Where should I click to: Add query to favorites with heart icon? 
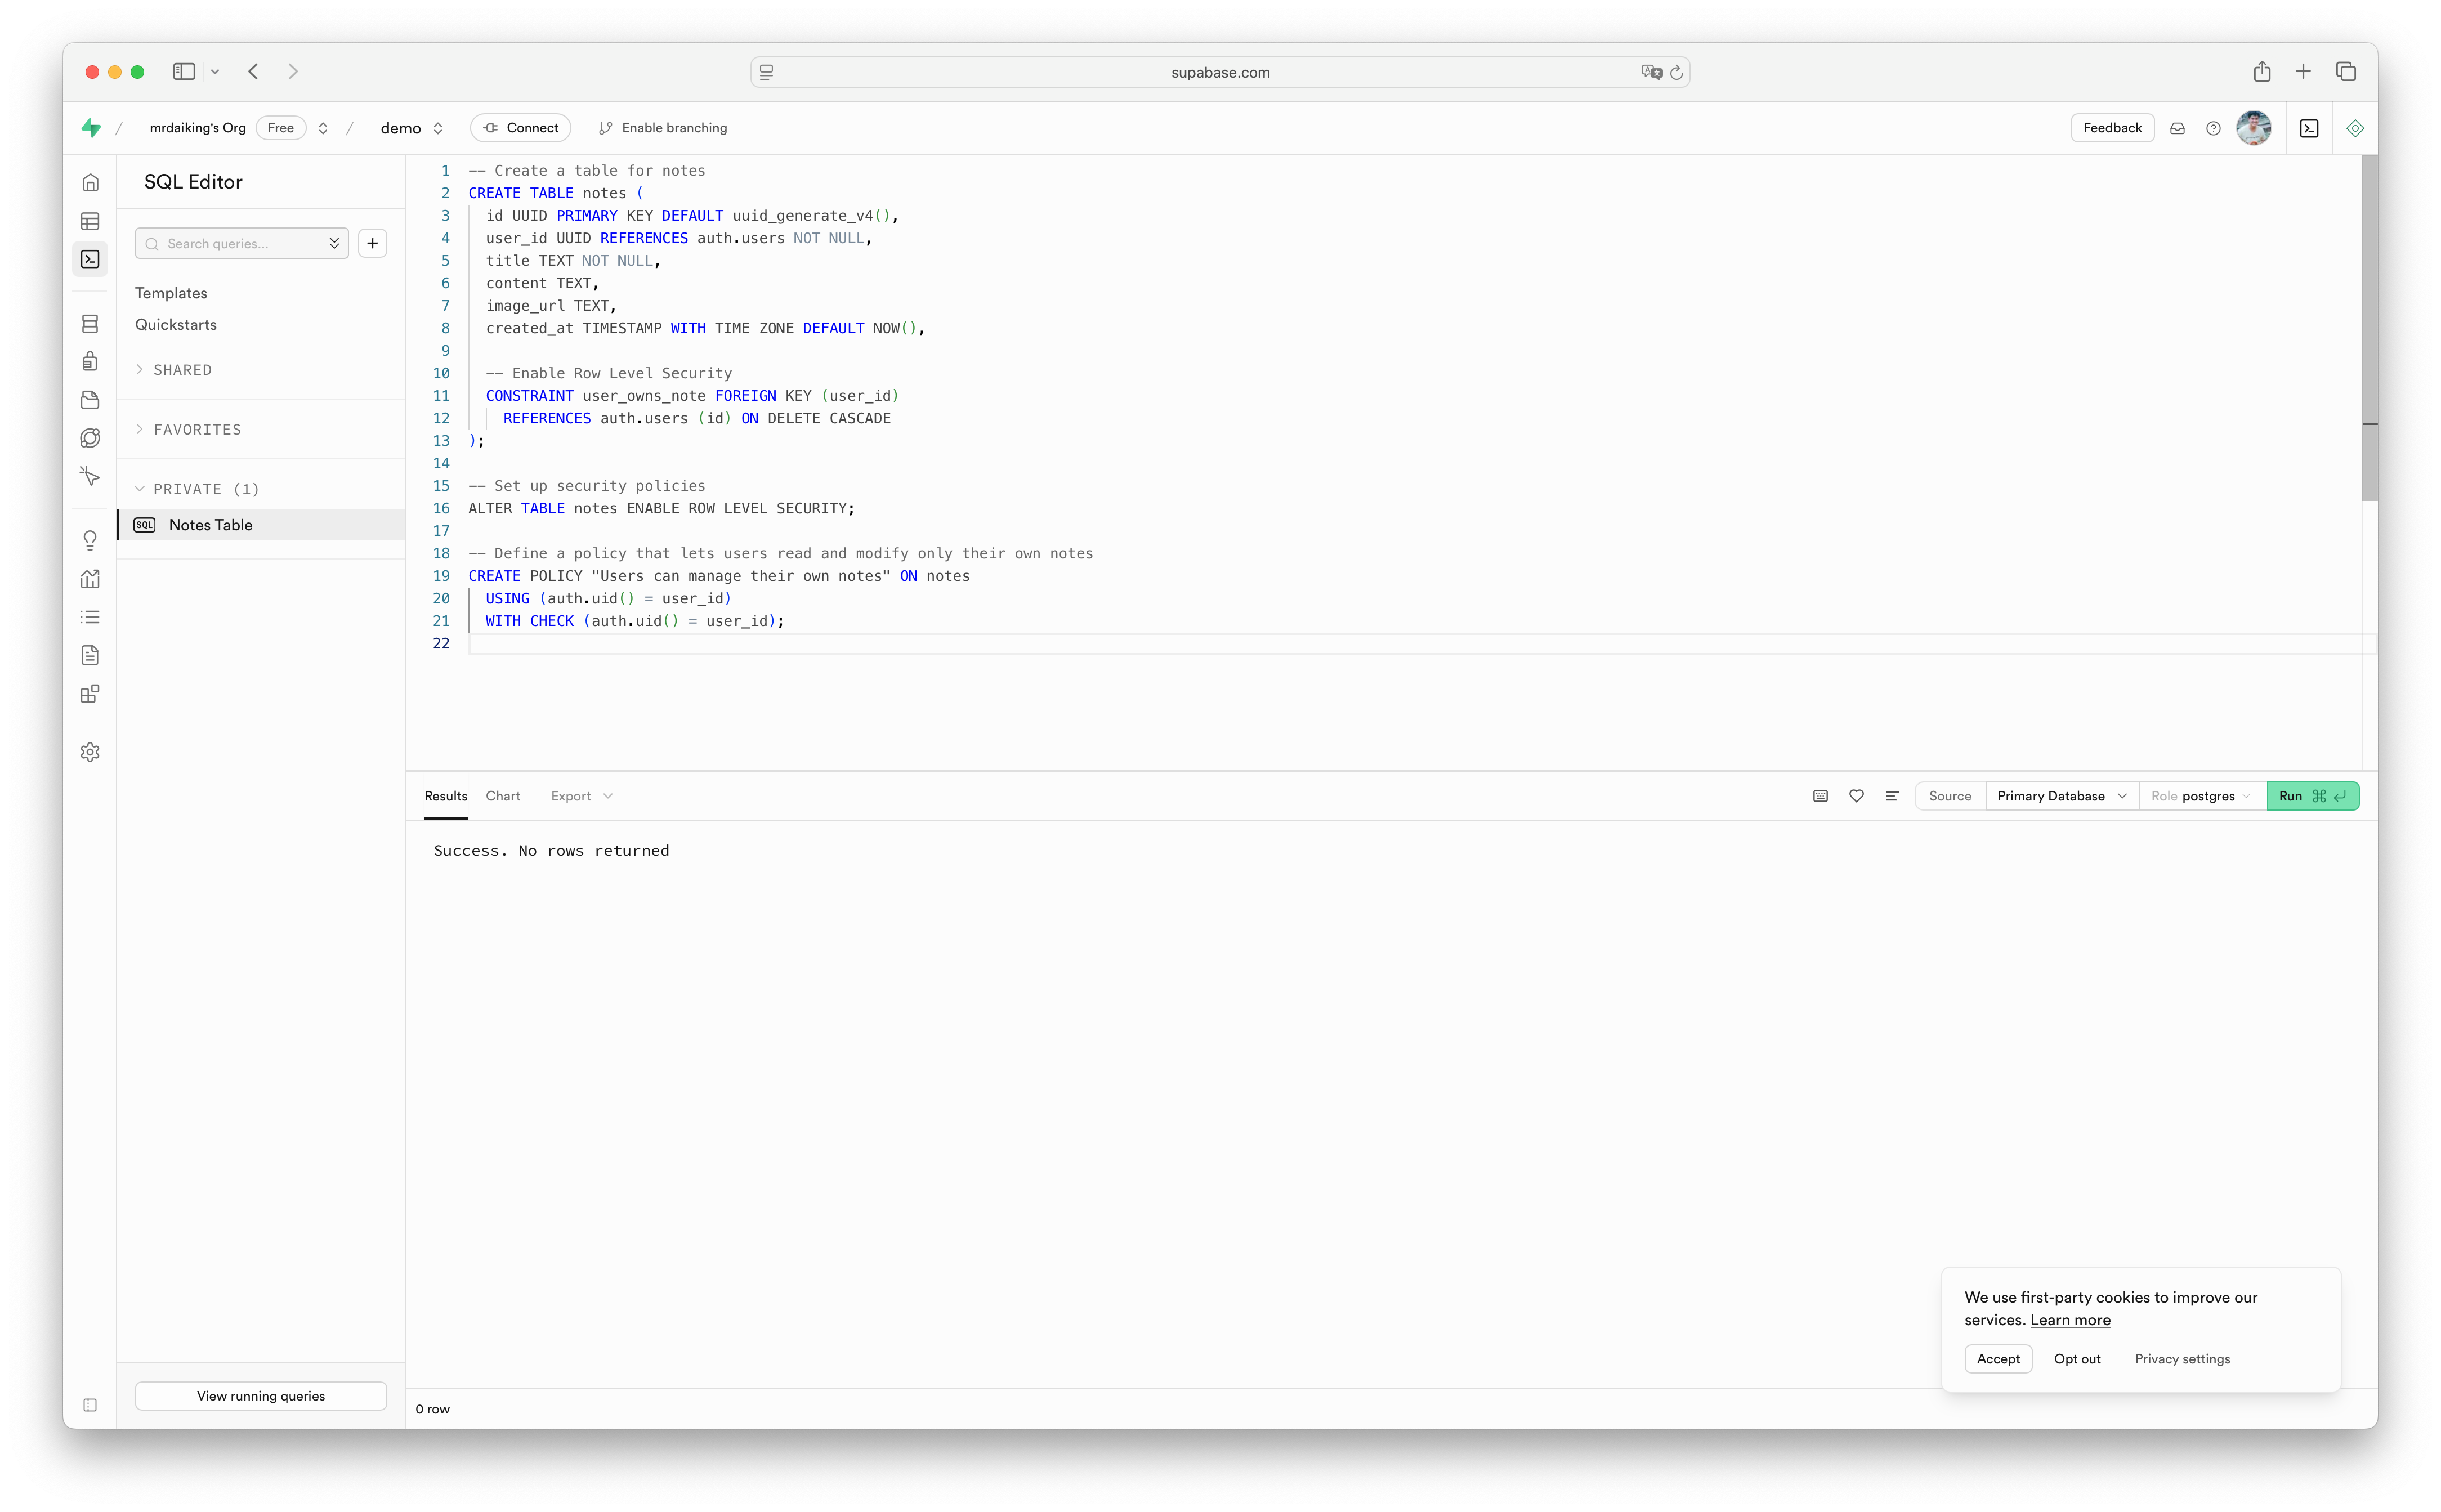tap(1856, 796)
